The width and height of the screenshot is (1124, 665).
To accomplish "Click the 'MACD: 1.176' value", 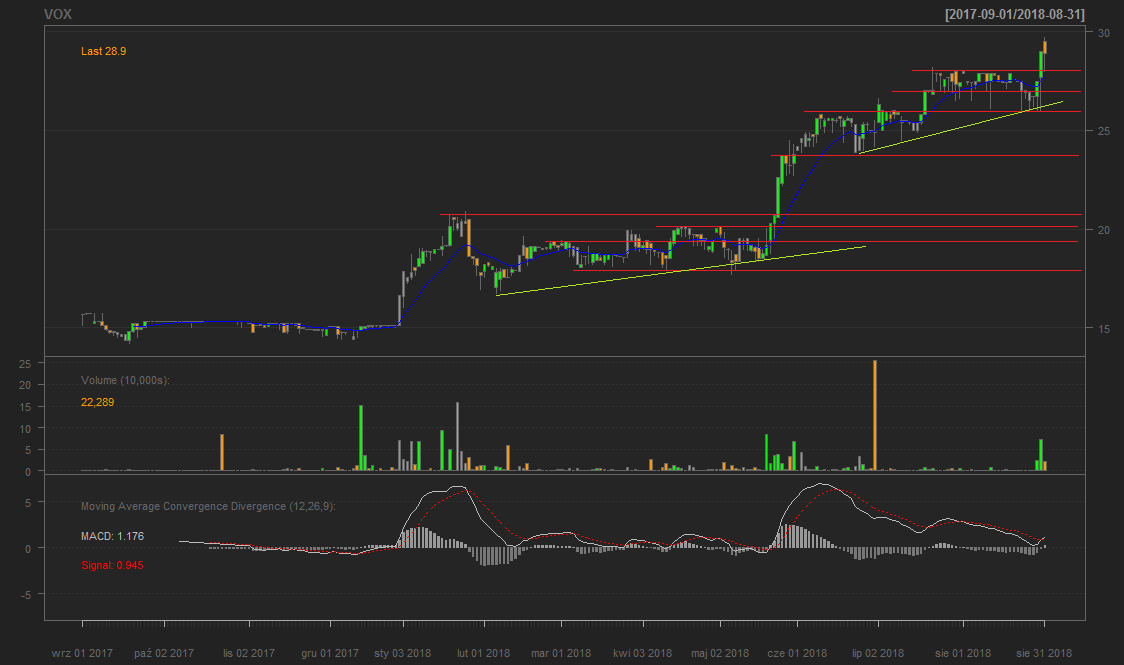I will coord(112,536).
